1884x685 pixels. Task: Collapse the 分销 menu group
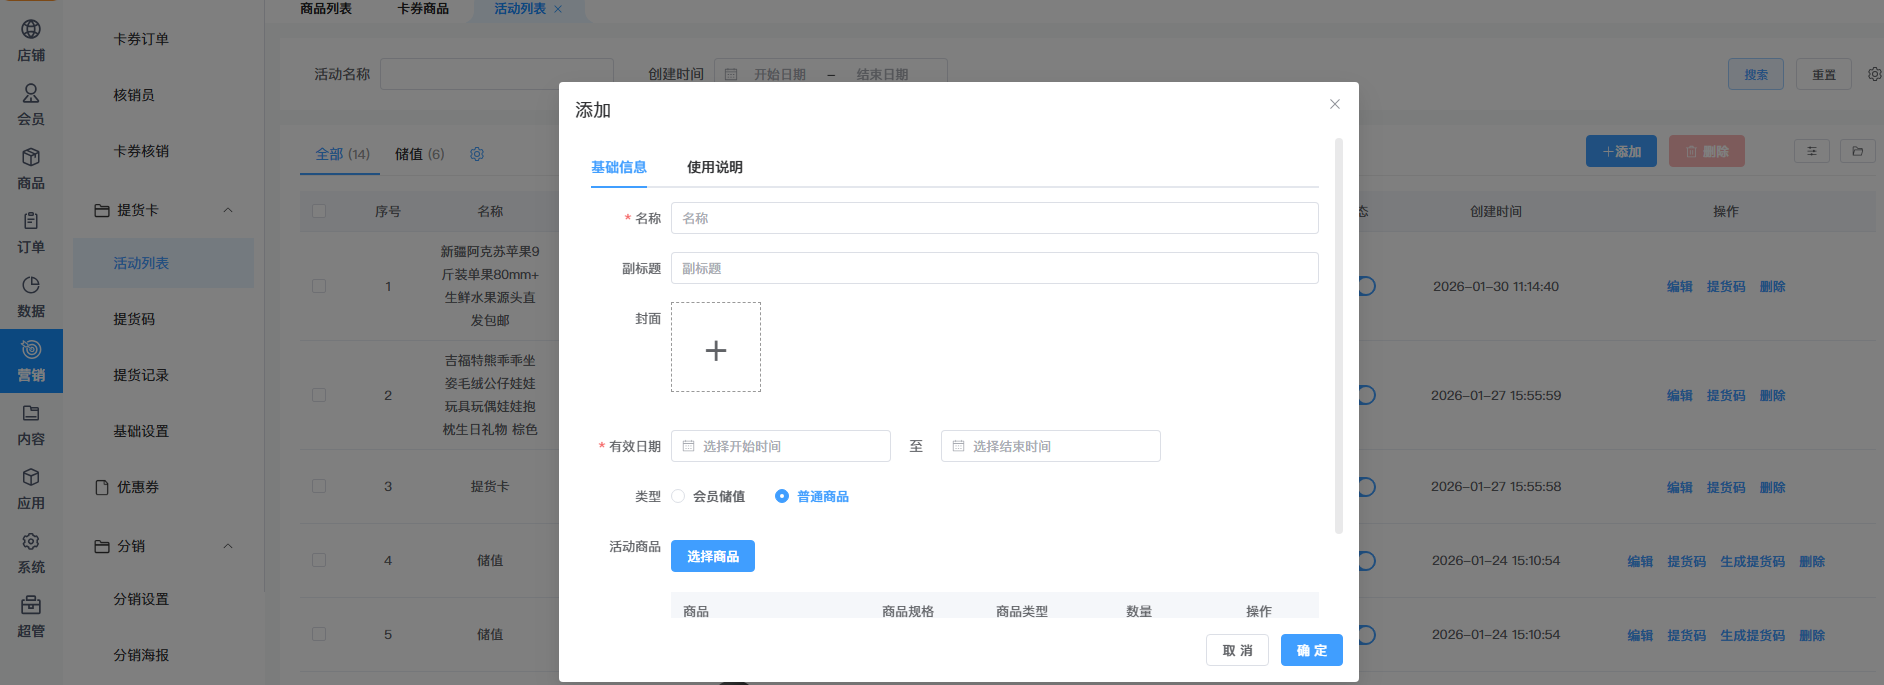point(227,546)
